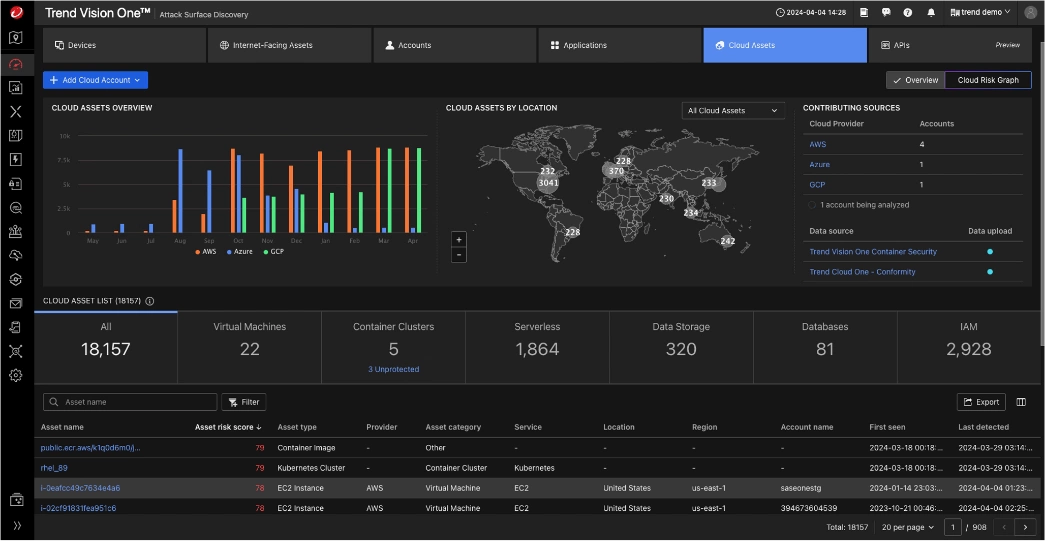
Task: Open the cloud security sidebar icon
Action: point(16,256)
